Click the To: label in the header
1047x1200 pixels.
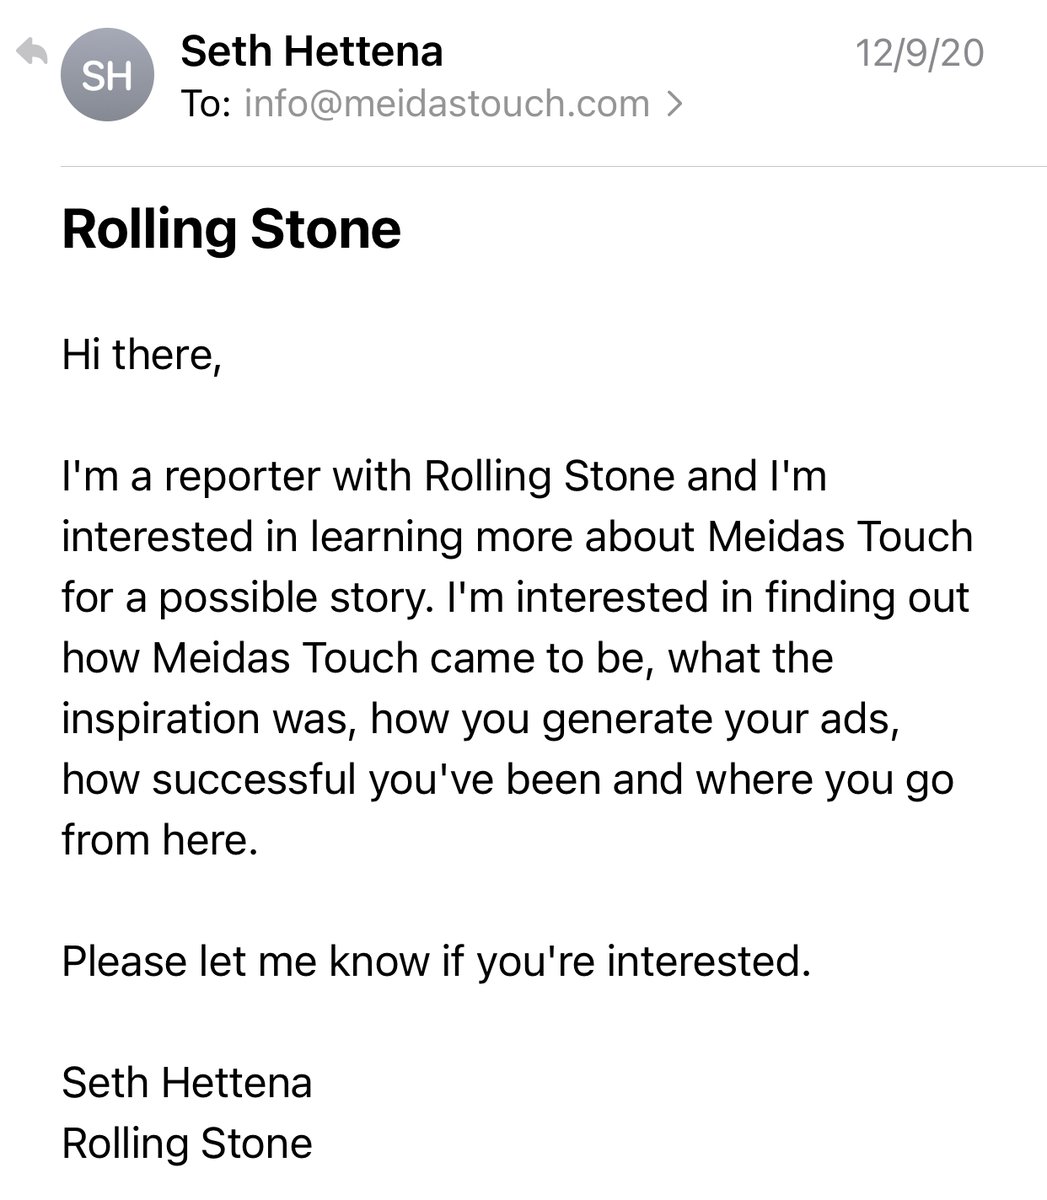(x=207, y=104)
